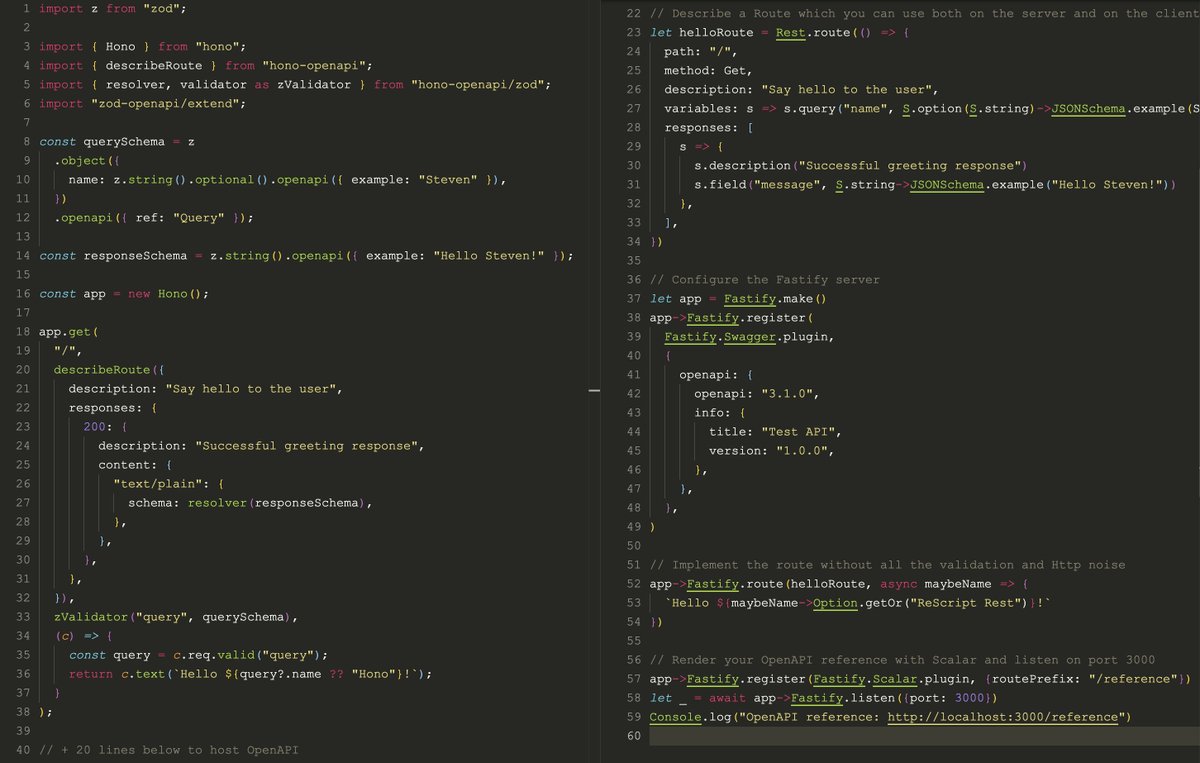The width and height of the screenshot is (1200, 763).
Task: Click the "responses: [" line in right pane
Action: (x=708, y=127)
